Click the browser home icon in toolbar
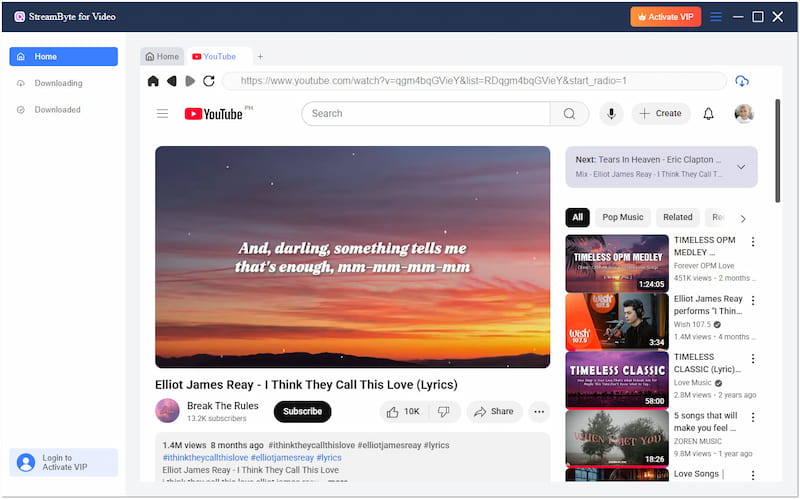Viewport: 800px width, 499px height. 153,81
